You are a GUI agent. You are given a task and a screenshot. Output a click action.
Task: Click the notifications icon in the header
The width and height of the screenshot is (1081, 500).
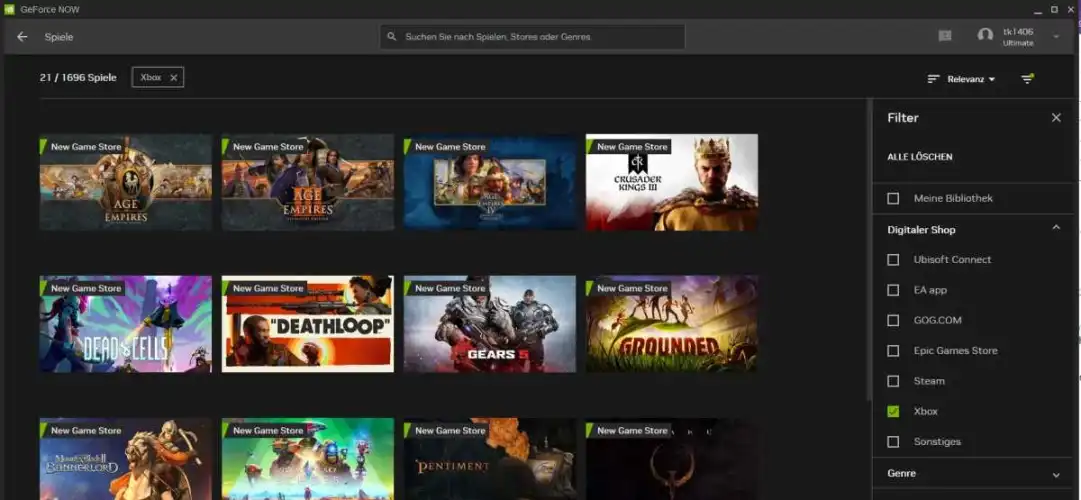click(x=945, y=36)
